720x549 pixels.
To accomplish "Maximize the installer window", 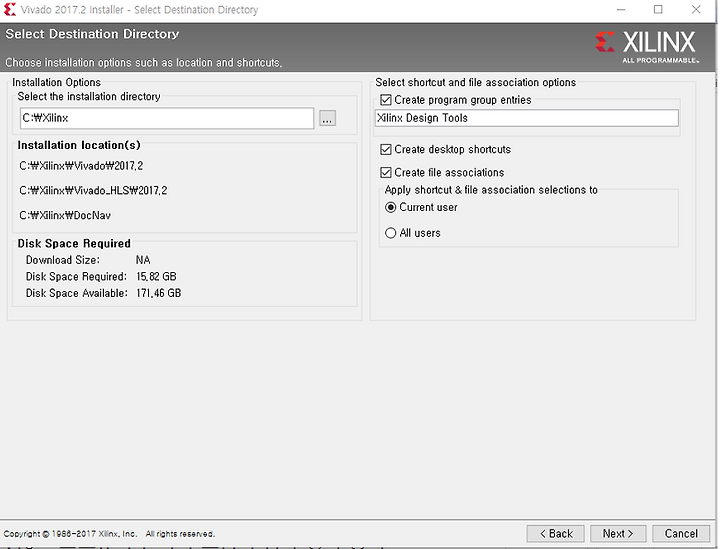I will click(x=658, y=10).
